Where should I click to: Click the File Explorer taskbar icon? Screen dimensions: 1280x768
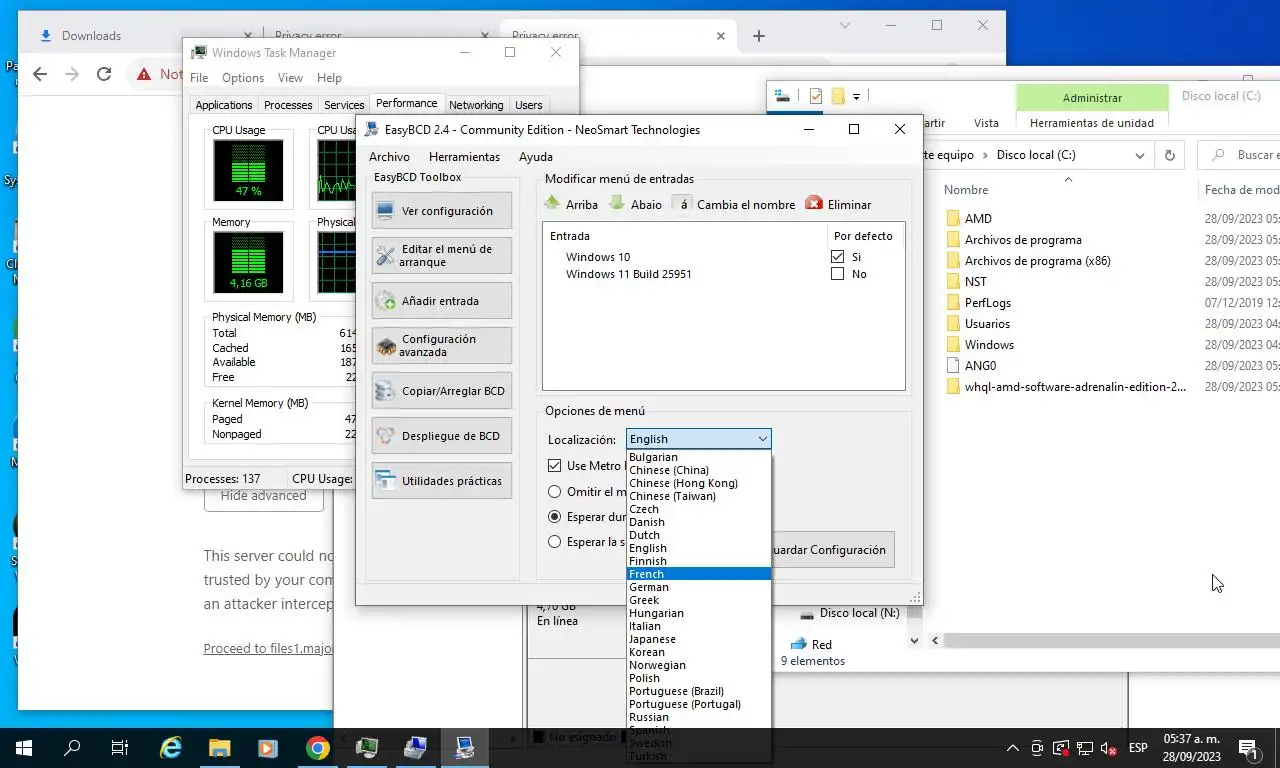click(220, 748)
